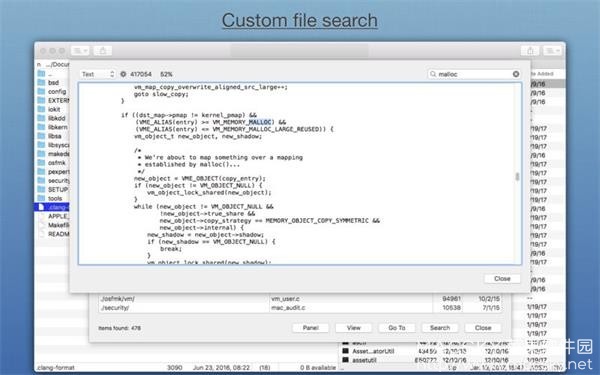Select the SETUP folder
The image size is (600, 375).
[52, 189]
